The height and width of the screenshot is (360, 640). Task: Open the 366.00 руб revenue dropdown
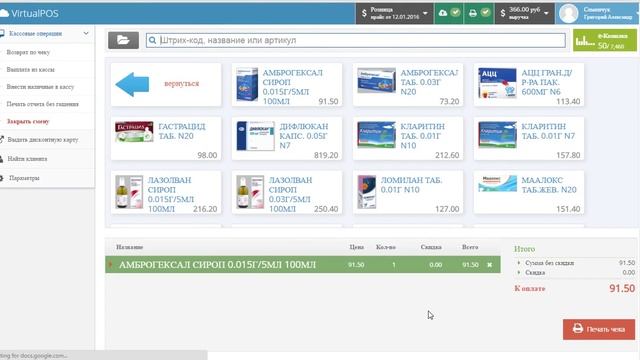tap(524, 13)
